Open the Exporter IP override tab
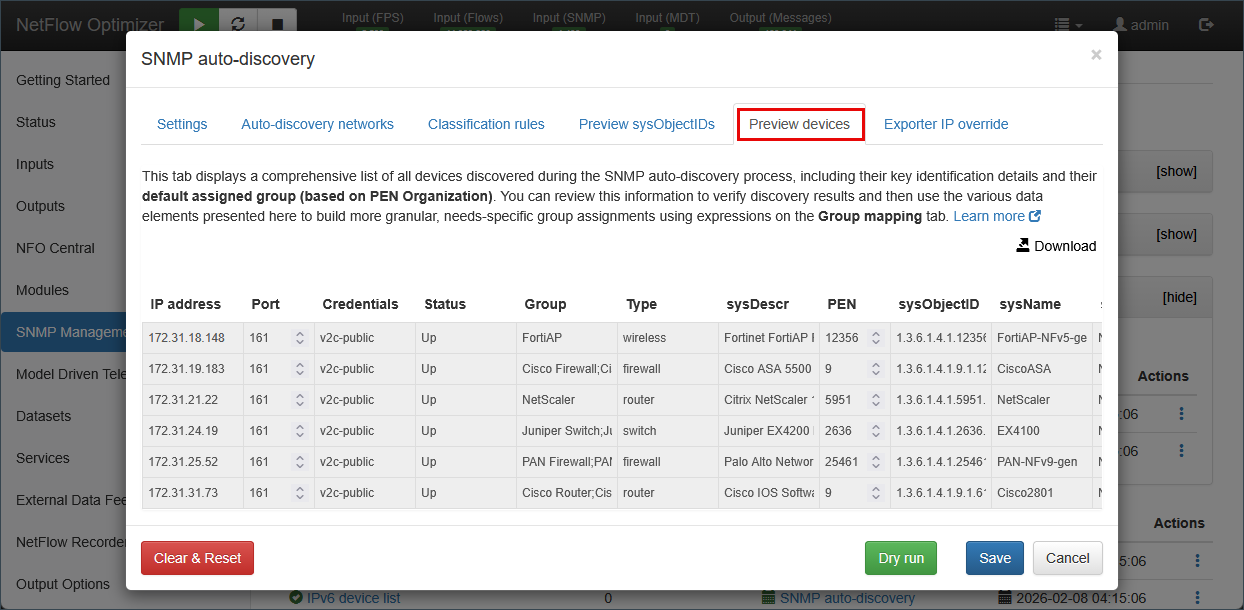This screenshot has height=610, width=1244. 945,124
